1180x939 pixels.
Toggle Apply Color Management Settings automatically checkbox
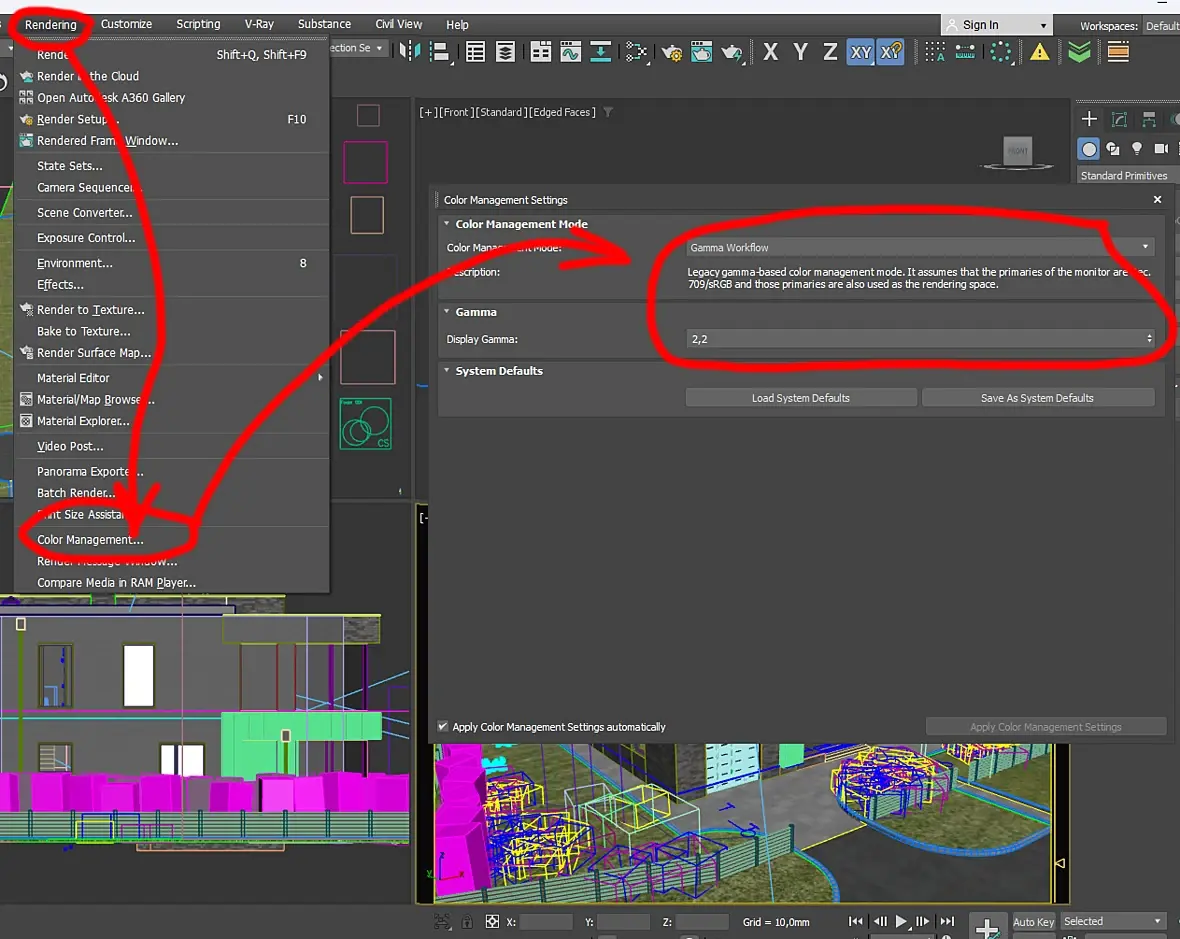click(442, 726)
